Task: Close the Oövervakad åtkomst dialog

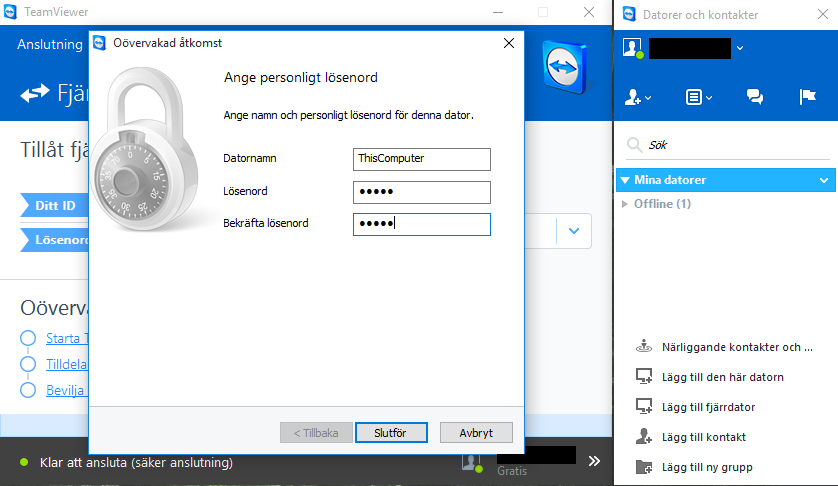Action: 509,43
